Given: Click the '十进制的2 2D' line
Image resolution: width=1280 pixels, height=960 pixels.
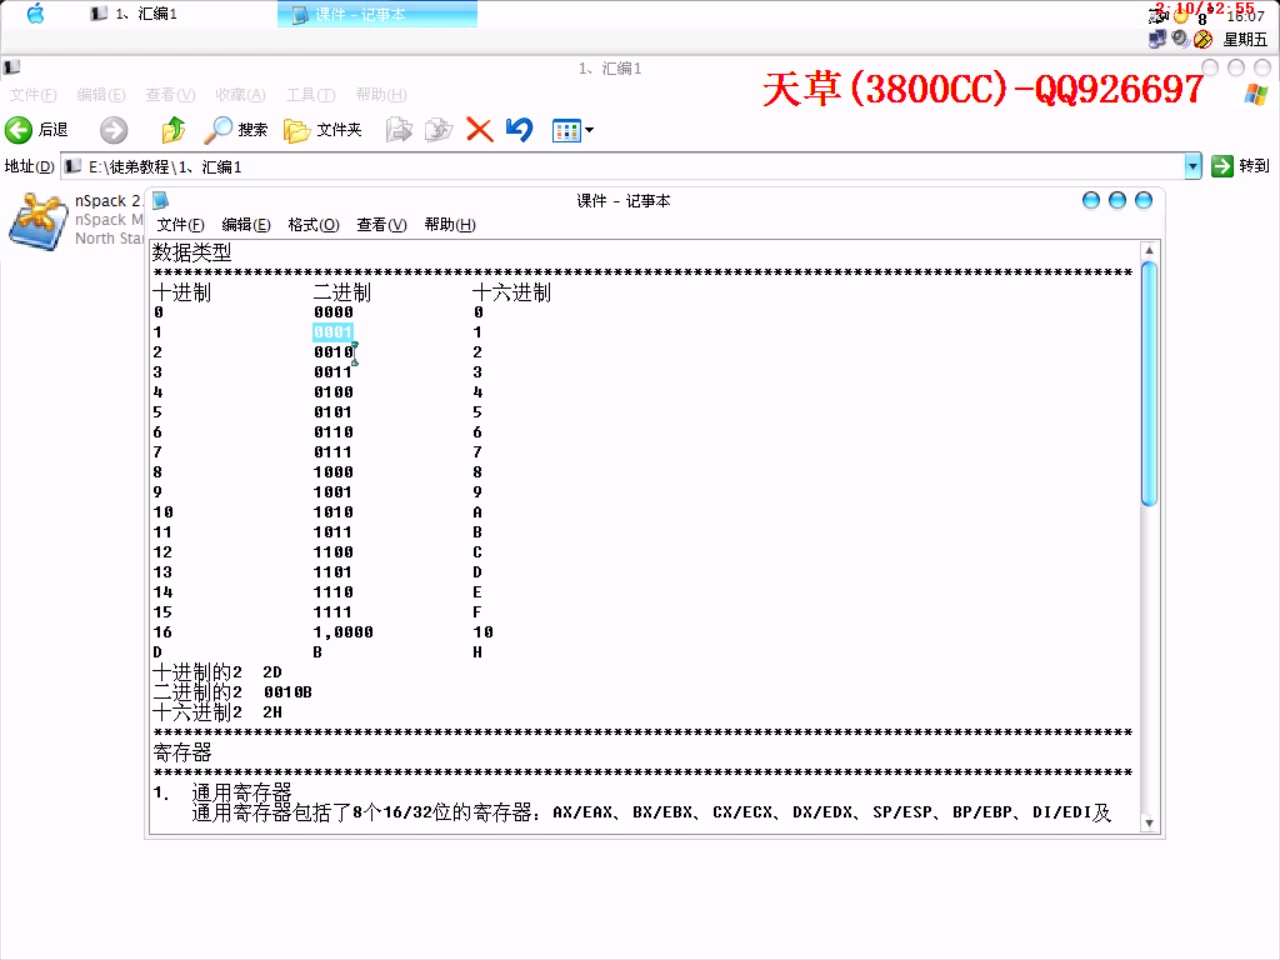Looking at the screenshot, I should (217, 672).
